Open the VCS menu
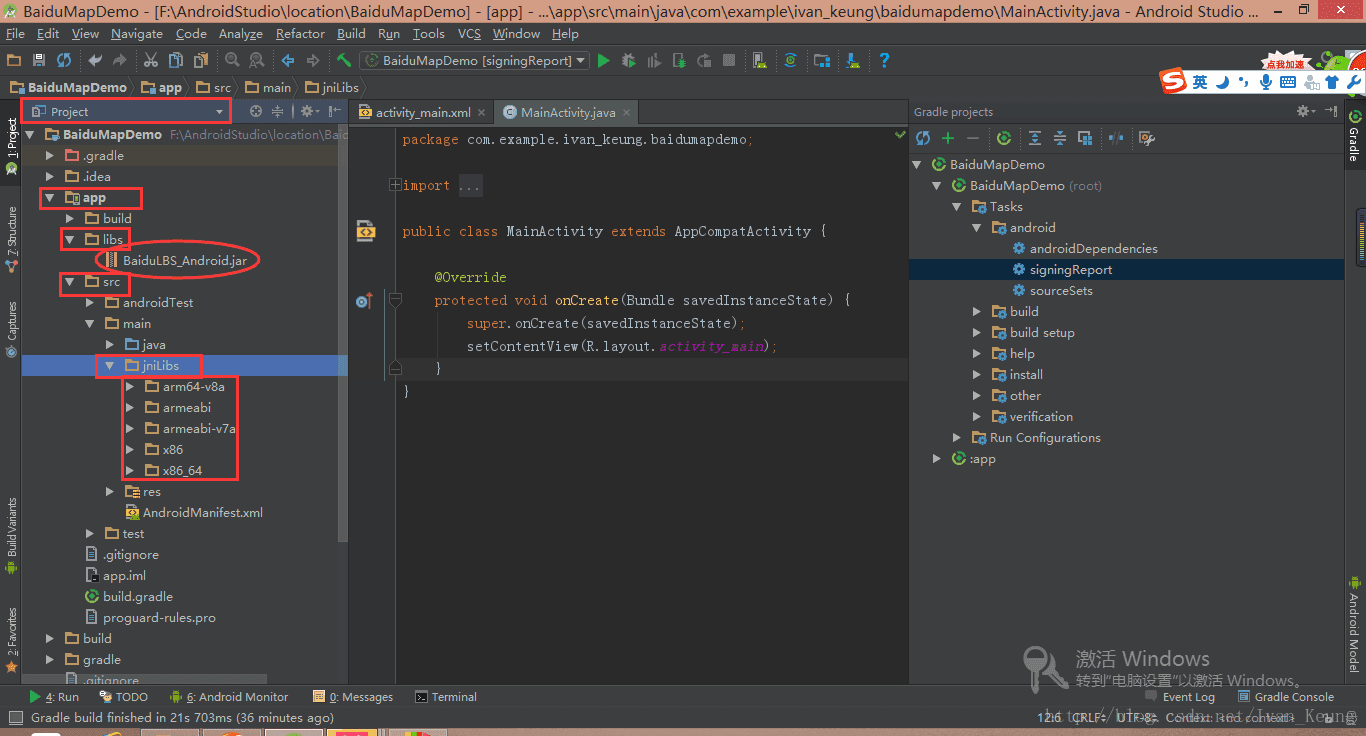The height and width of the screenshot is (736, 1366). coord(469,34)
